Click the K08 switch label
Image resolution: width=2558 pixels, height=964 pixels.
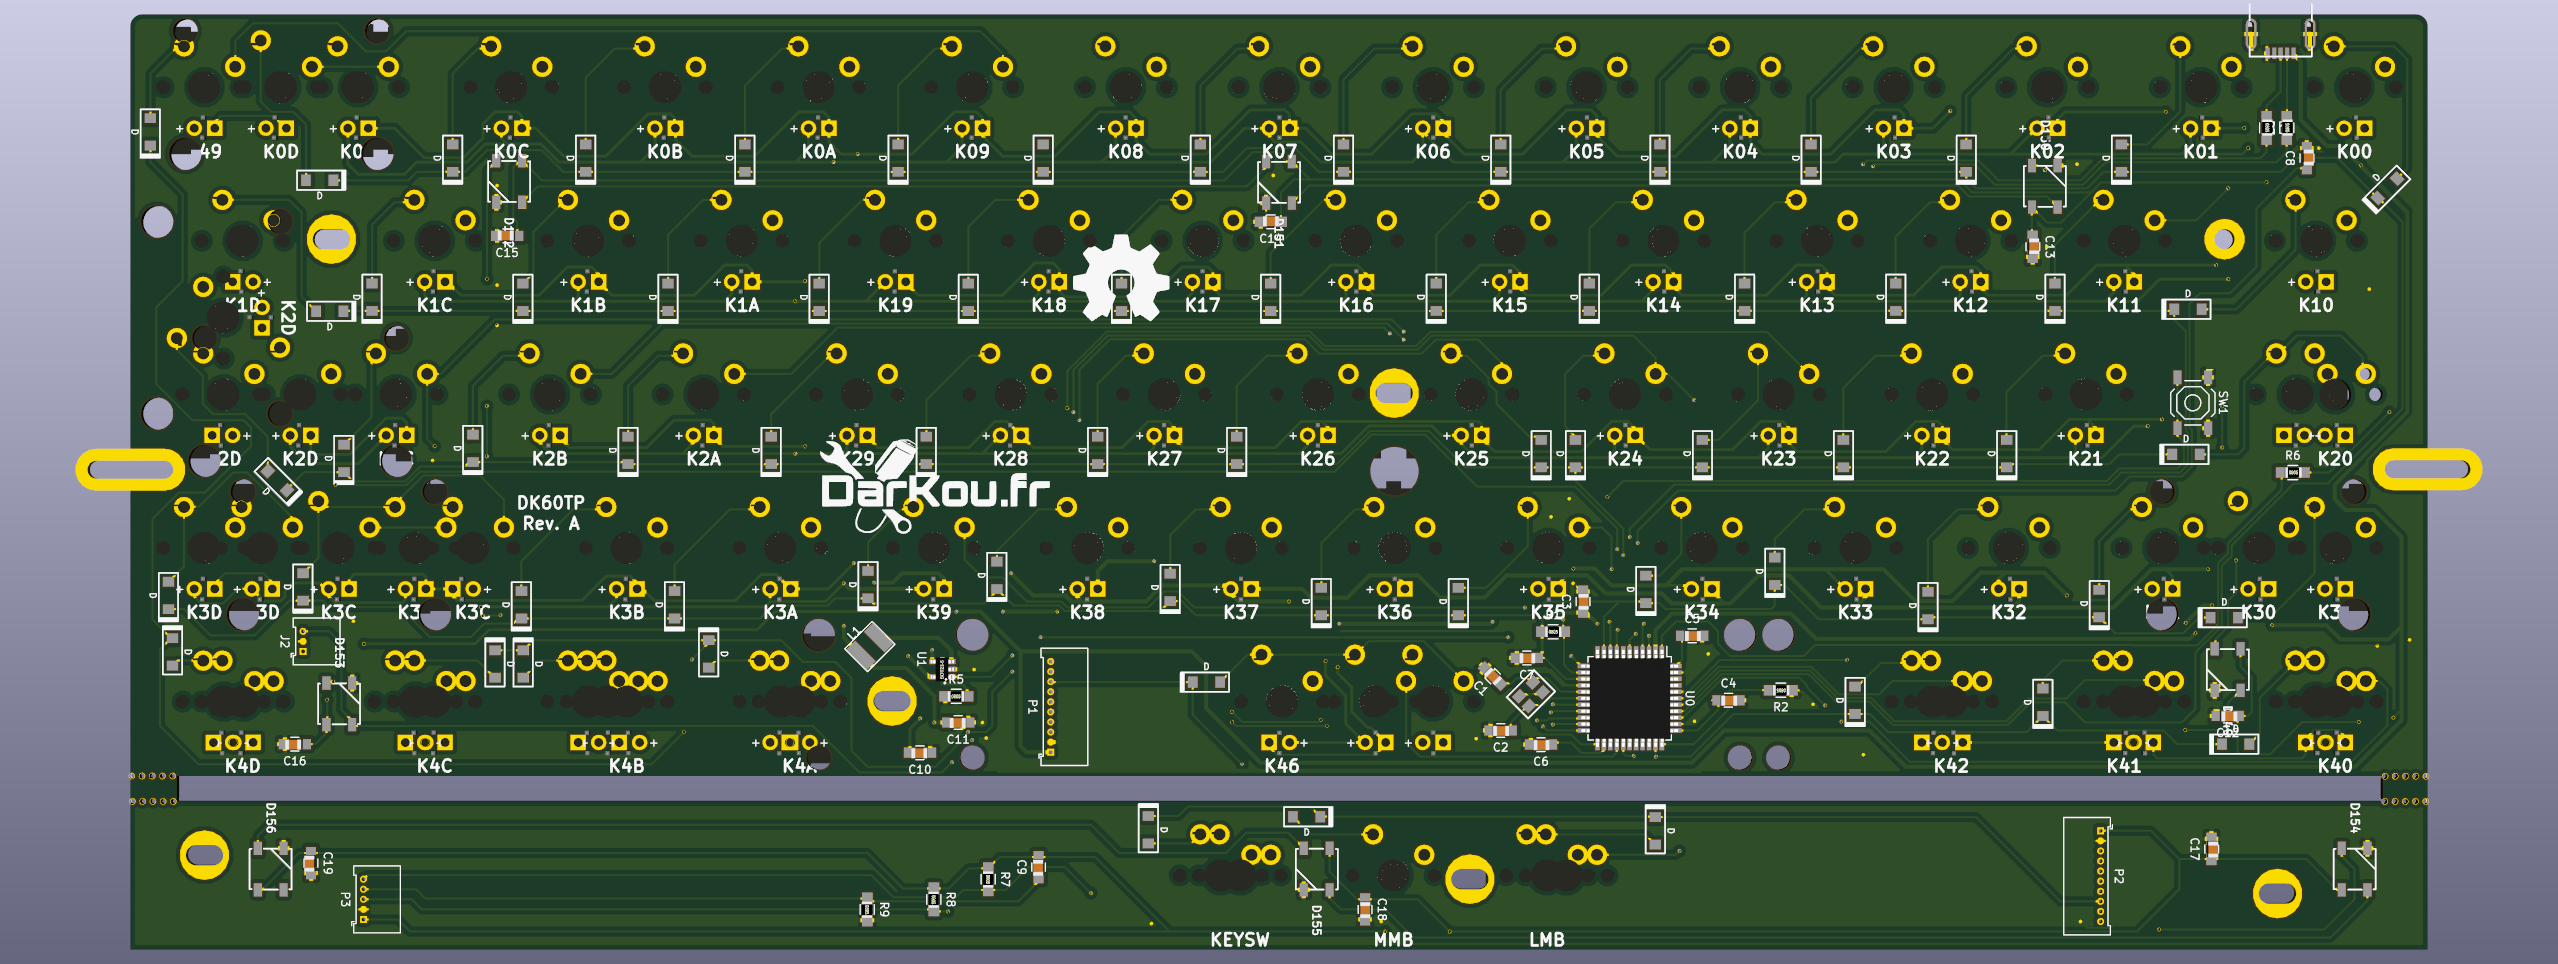point(1126,152)
